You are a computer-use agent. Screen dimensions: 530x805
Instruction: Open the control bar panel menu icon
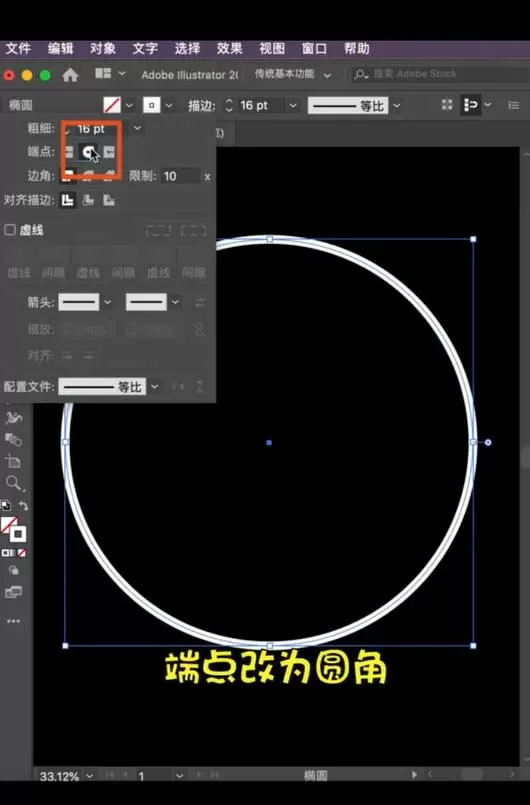coord(513,105)
